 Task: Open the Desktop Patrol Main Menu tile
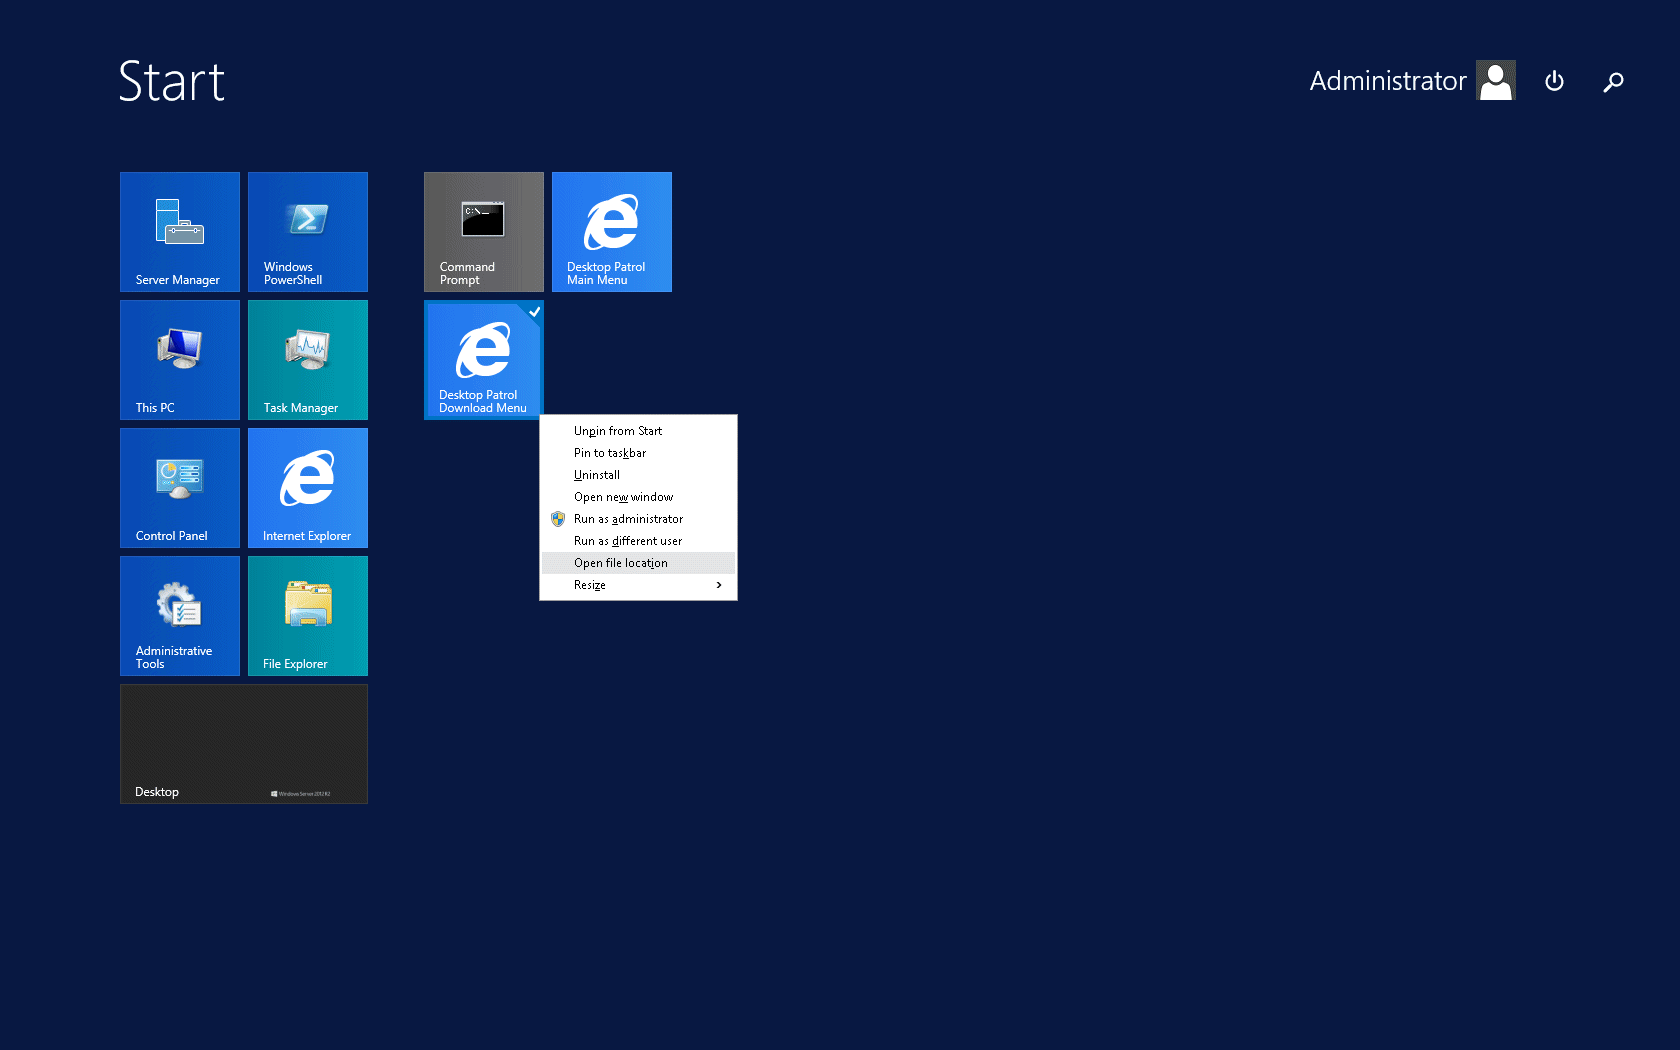pos(612,232)
